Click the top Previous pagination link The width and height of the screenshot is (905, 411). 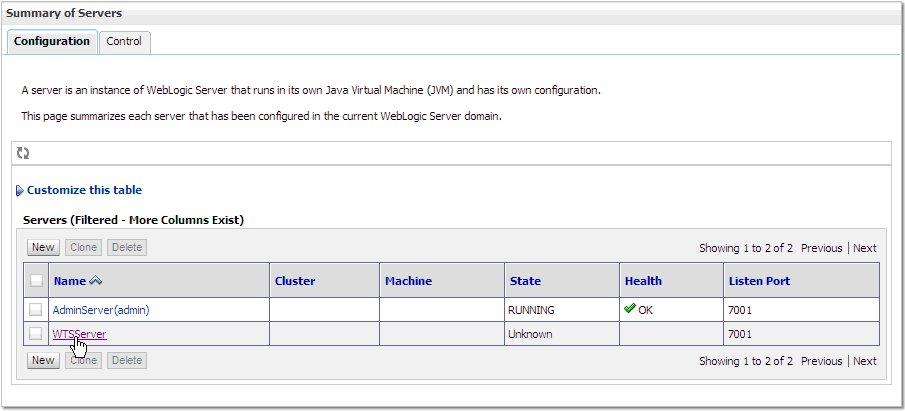coord(821,248)
